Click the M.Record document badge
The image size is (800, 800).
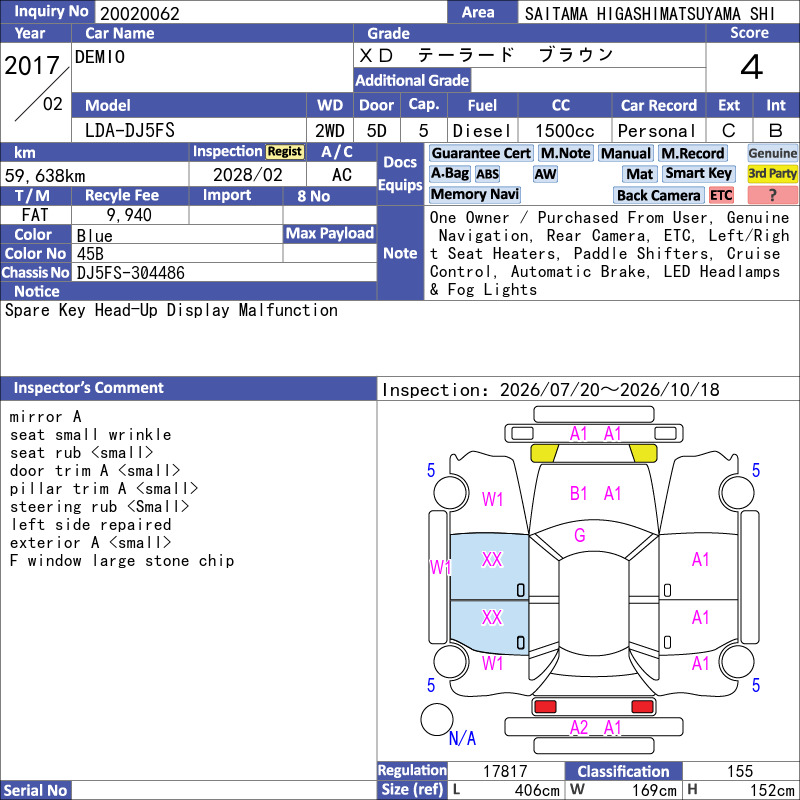point(692,153)
